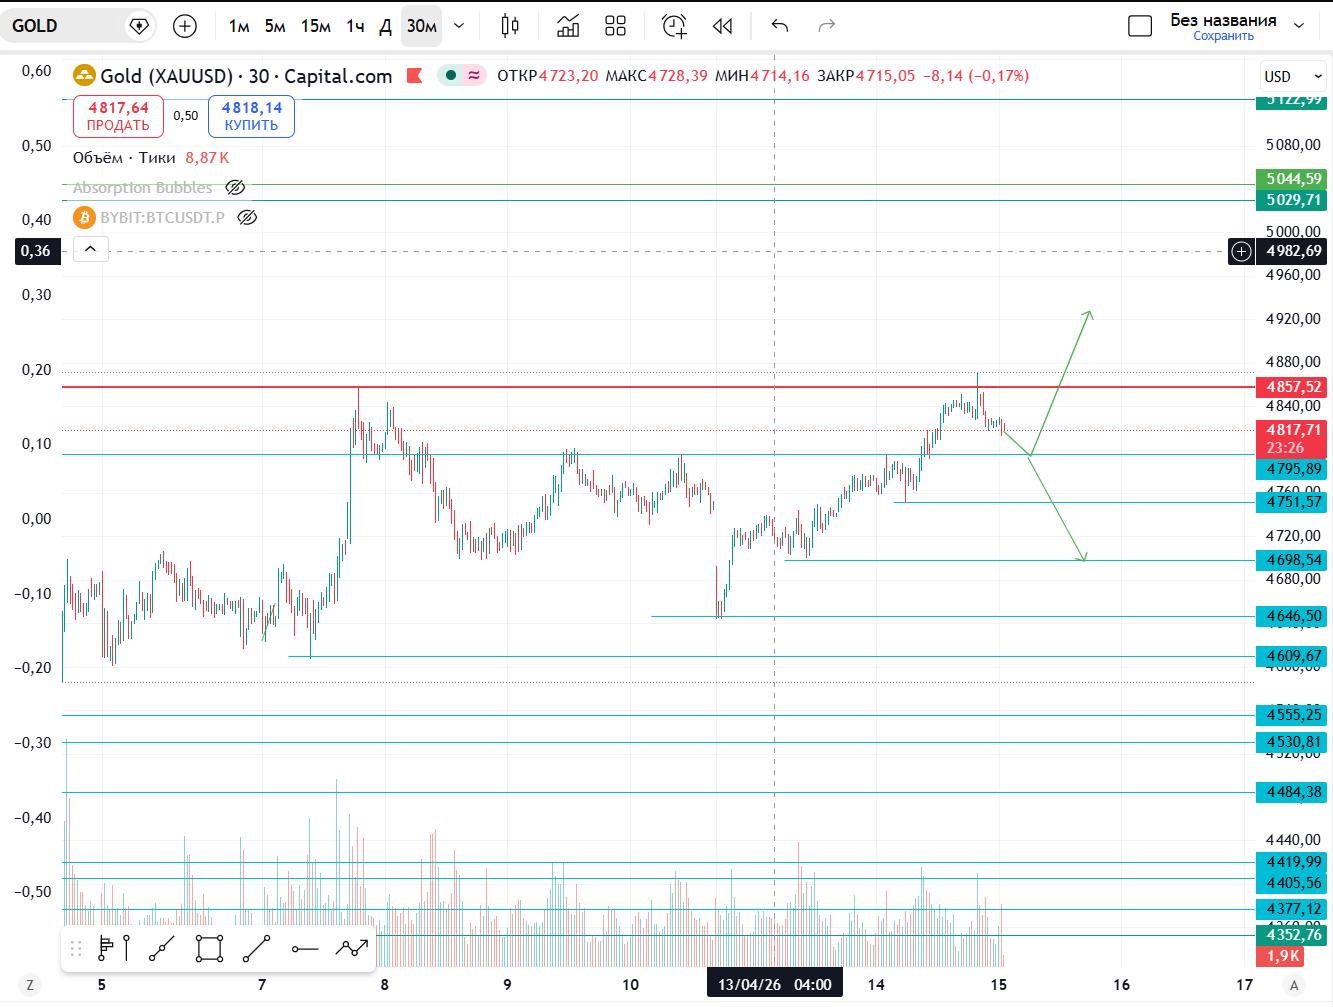Show the hidden Absorption Bubbles indicator
The height and width of the screenshot is (1007, 1333).
pyautogui.click(x=235, y=187)
